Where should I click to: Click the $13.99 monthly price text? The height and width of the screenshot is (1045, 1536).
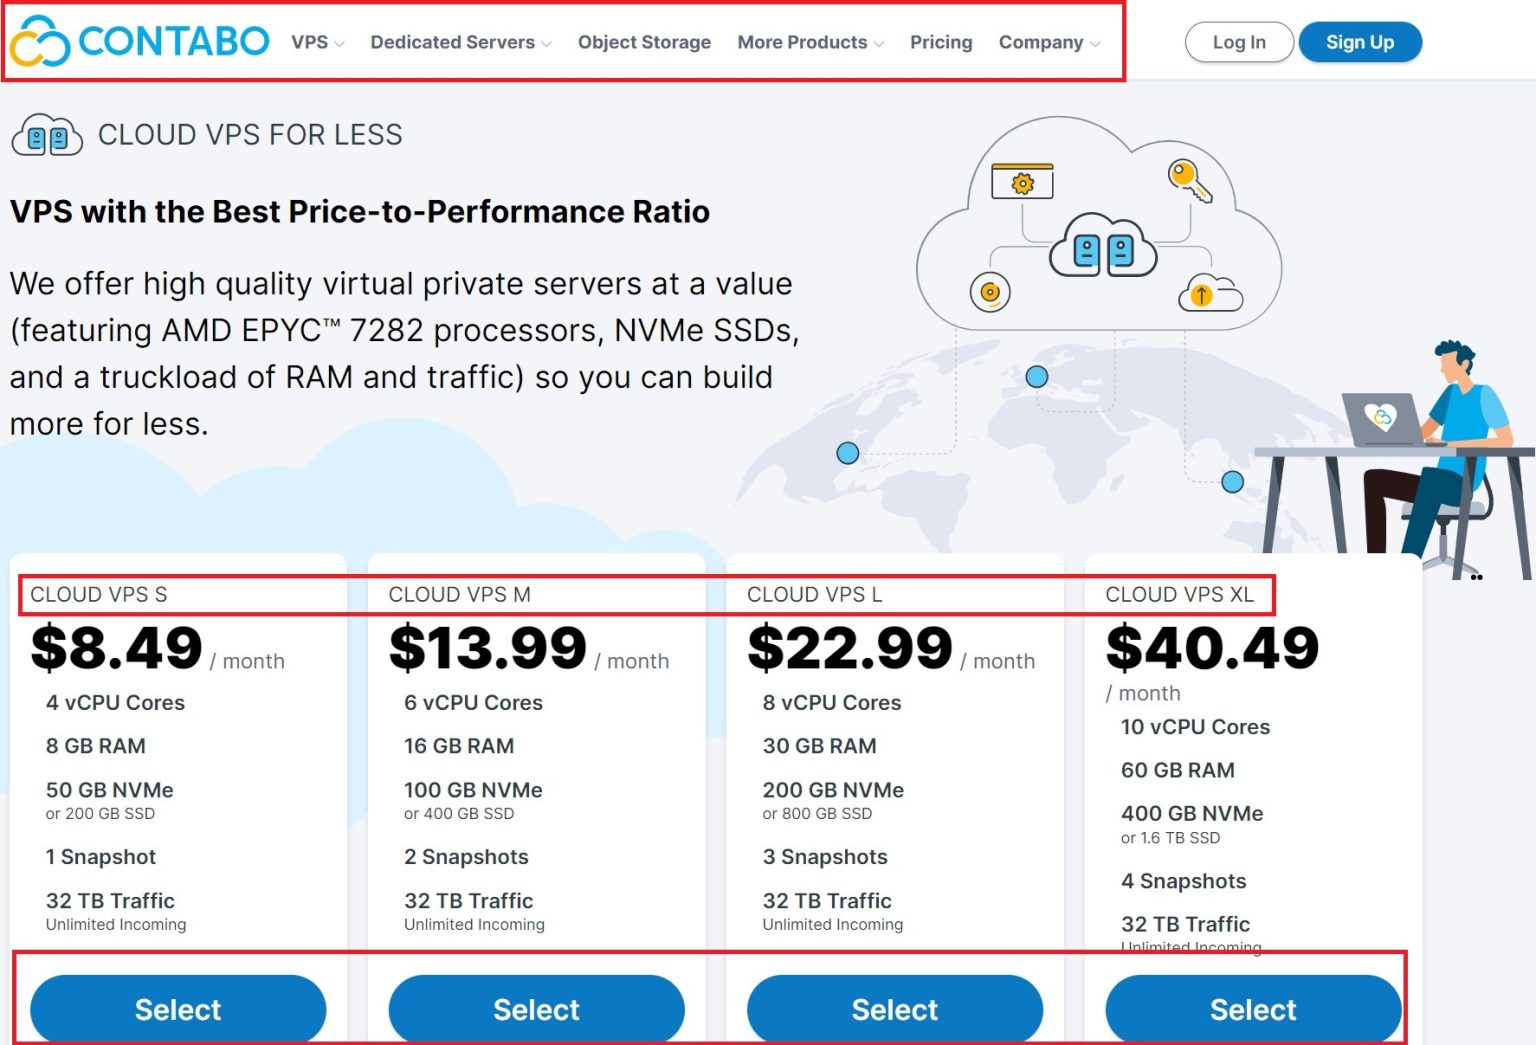[487, 647]
